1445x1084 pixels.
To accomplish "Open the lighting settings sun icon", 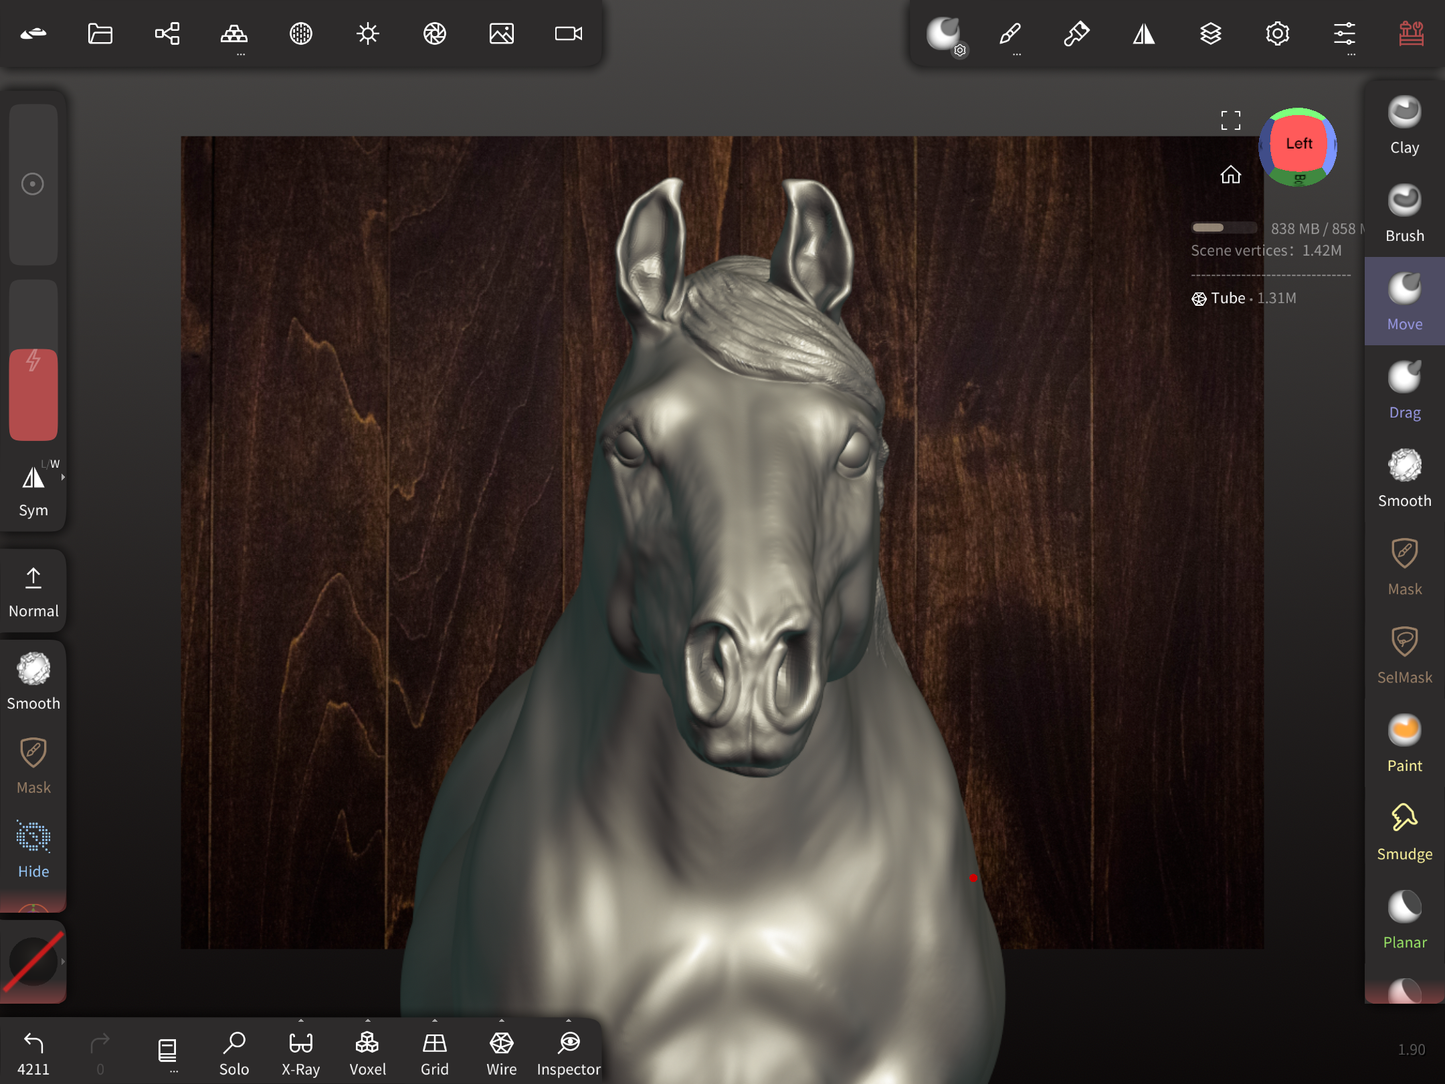I will pos(368,34).
